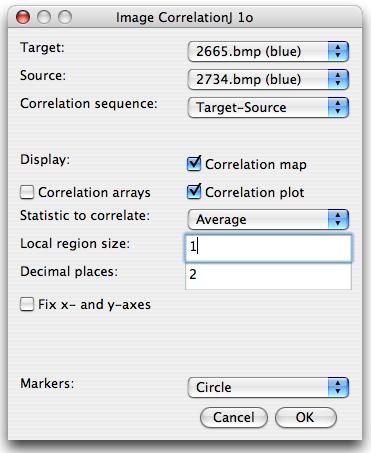The image size is (371, 453).
Task: Click blue stepper arrows on Source dropdown
Action: click(338, 79)
